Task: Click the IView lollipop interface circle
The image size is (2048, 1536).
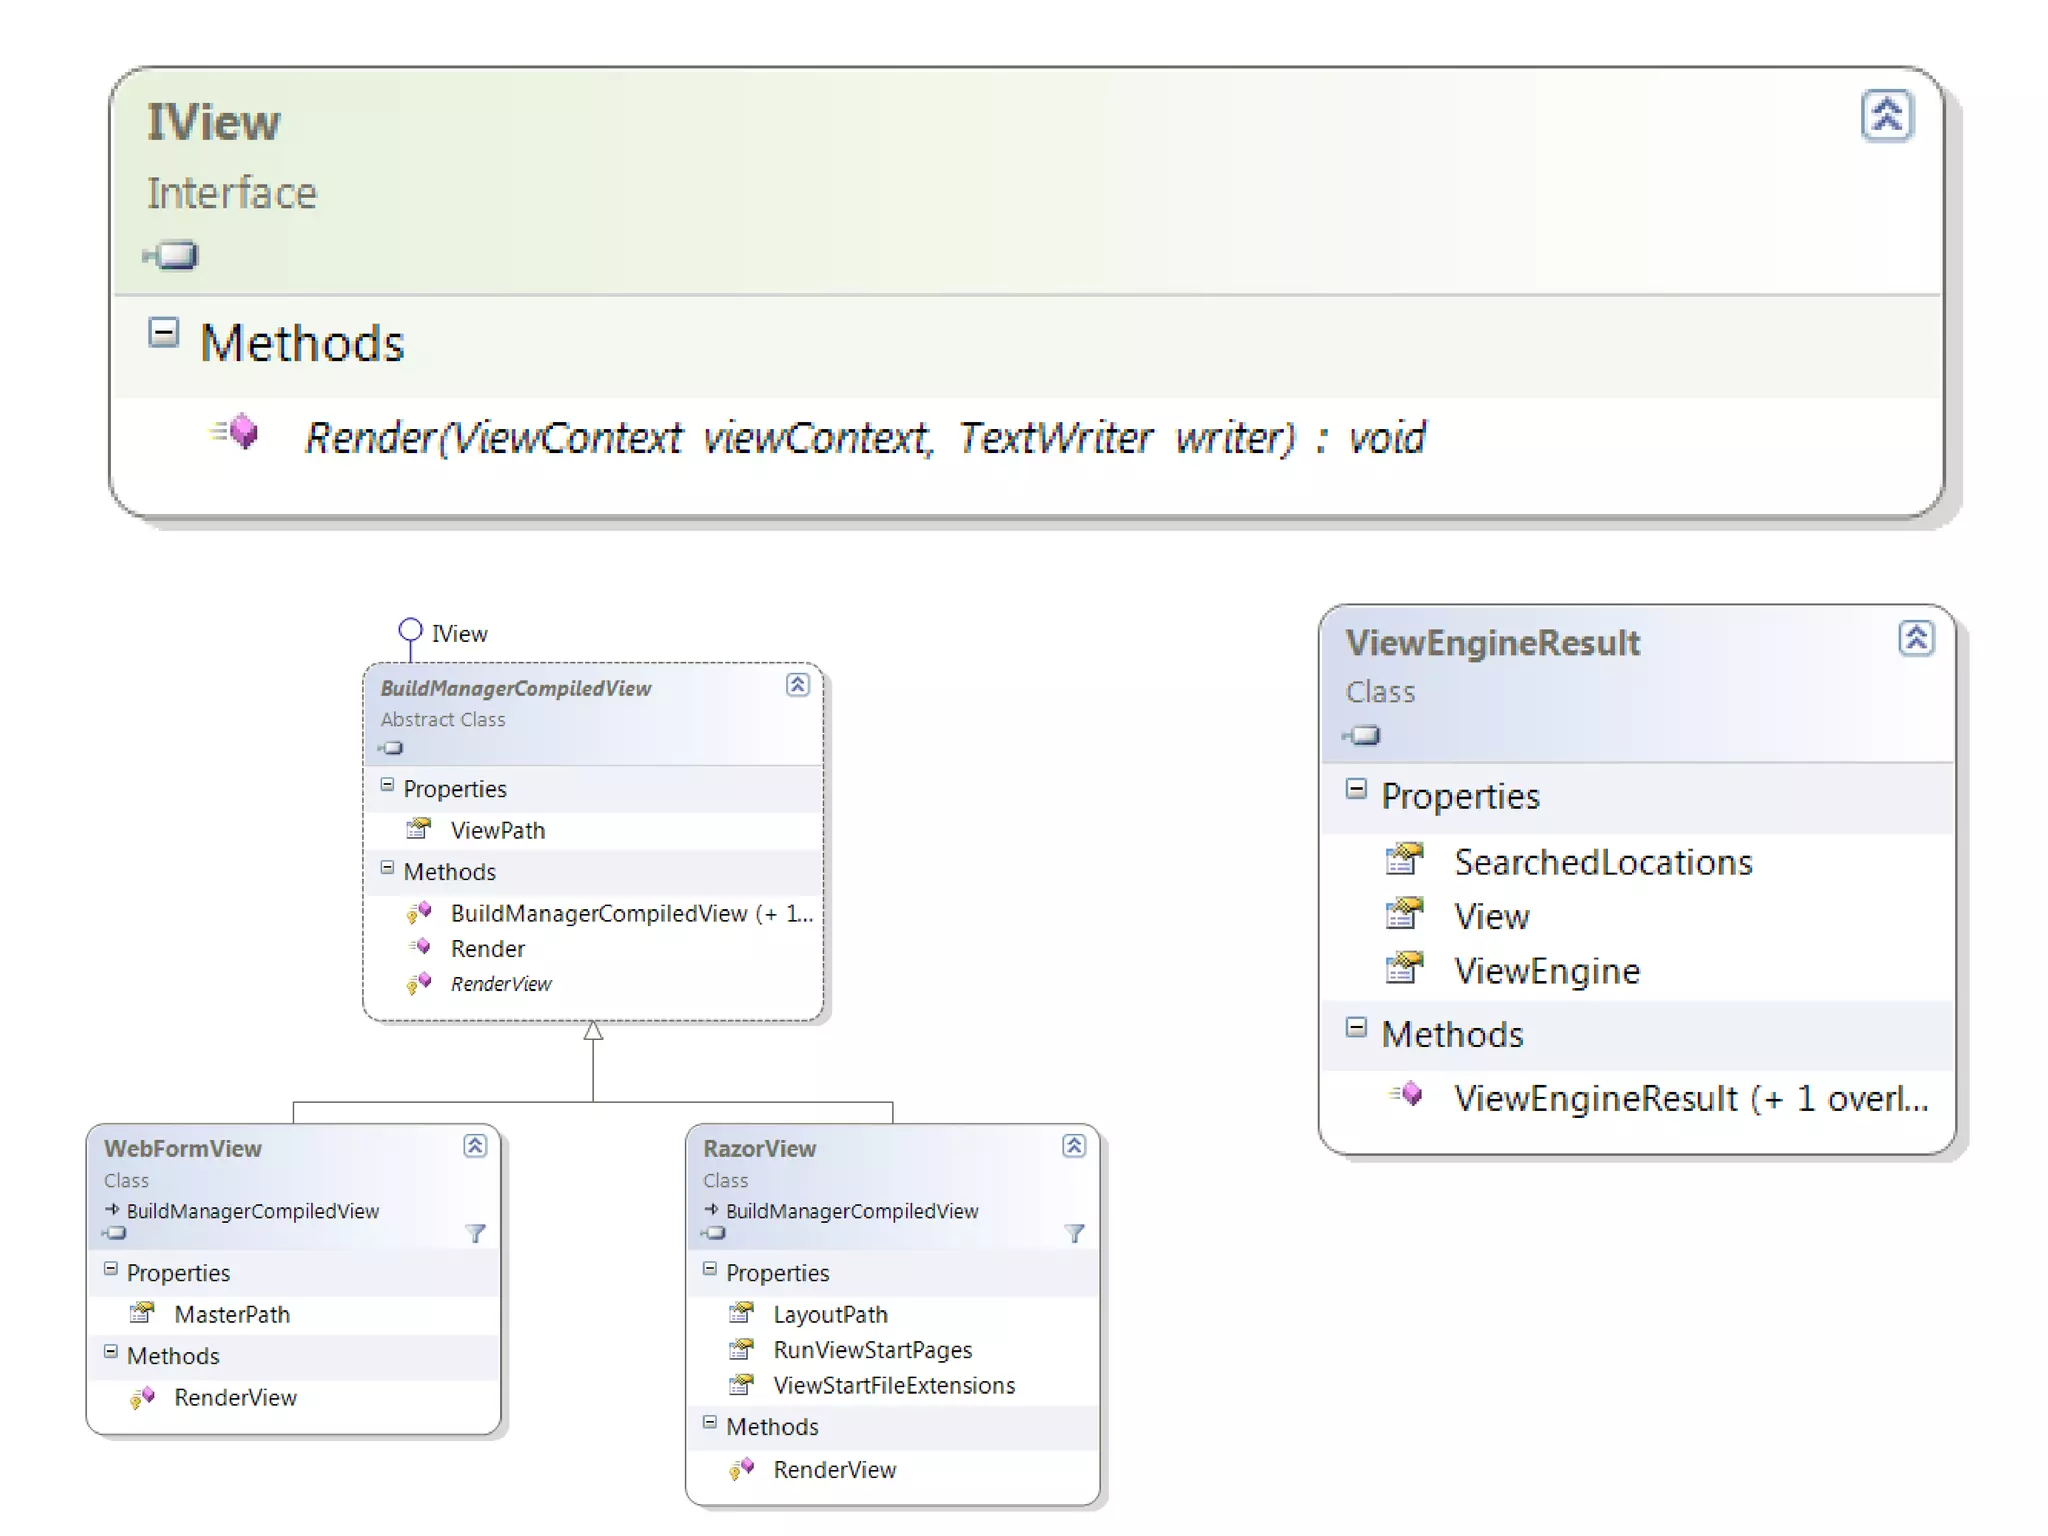Action: coord(410,630)
